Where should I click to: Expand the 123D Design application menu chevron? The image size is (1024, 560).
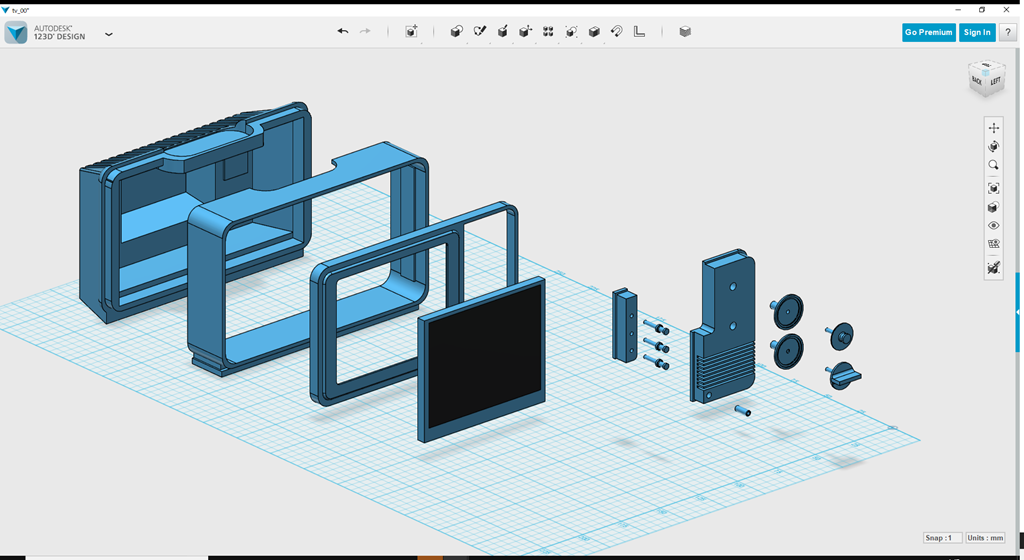[109, 34]
